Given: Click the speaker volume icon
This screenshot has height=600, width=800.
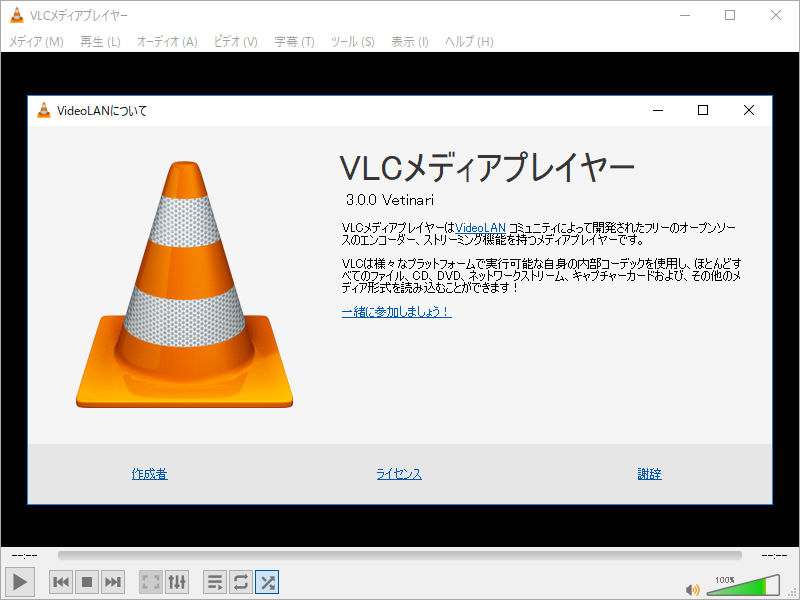Looking at the screenshot, I should pyautogui.click(x=694, y=588).
